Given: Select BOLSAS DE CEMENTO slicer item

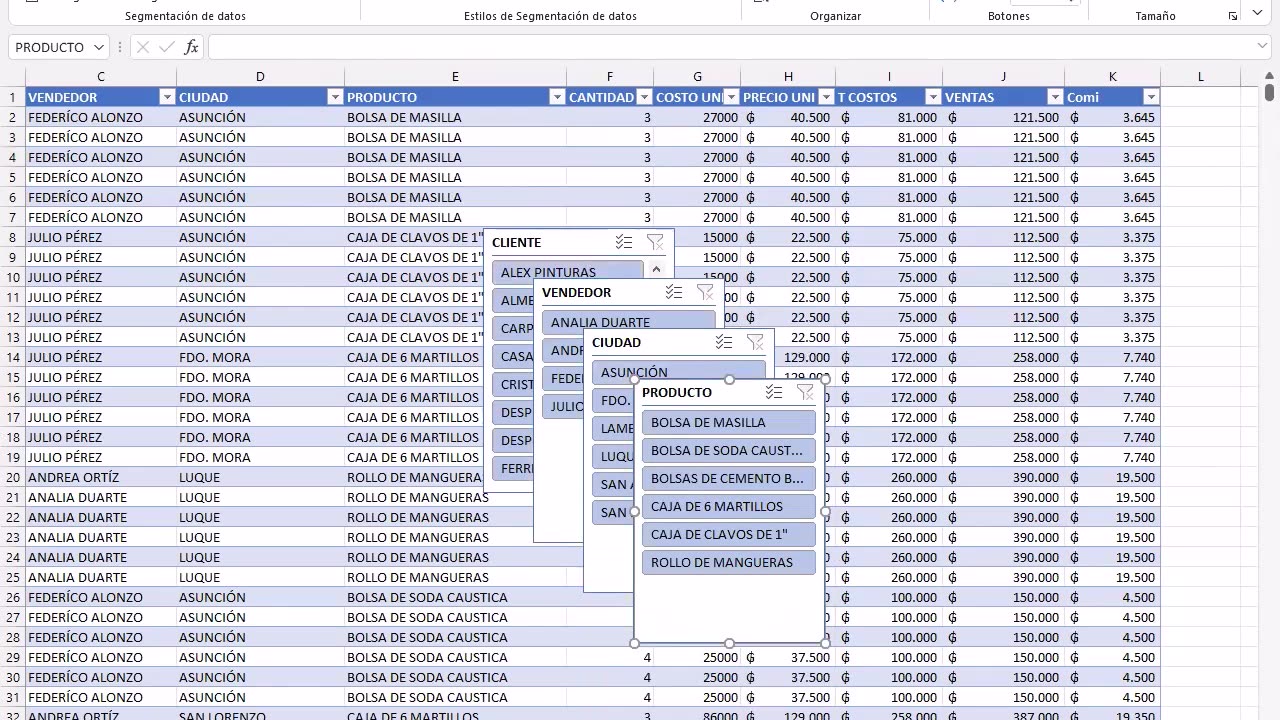Looking at the screenshot, I should 729,478.
